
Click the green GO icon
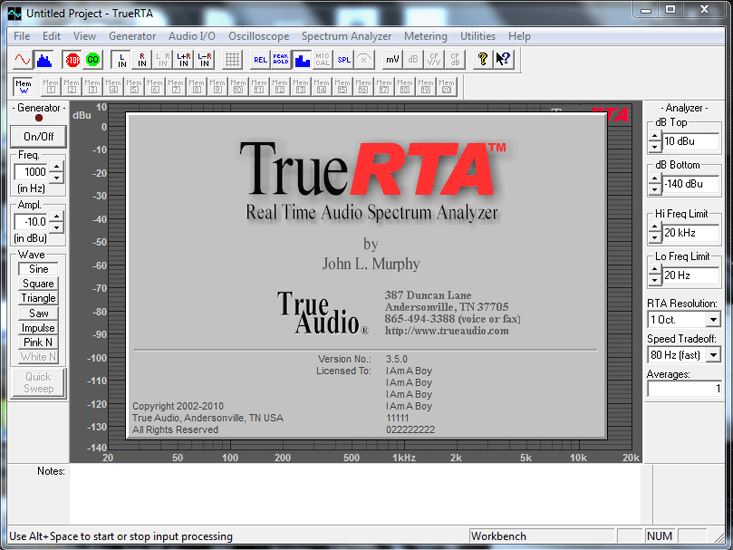[x=93, y=60]
